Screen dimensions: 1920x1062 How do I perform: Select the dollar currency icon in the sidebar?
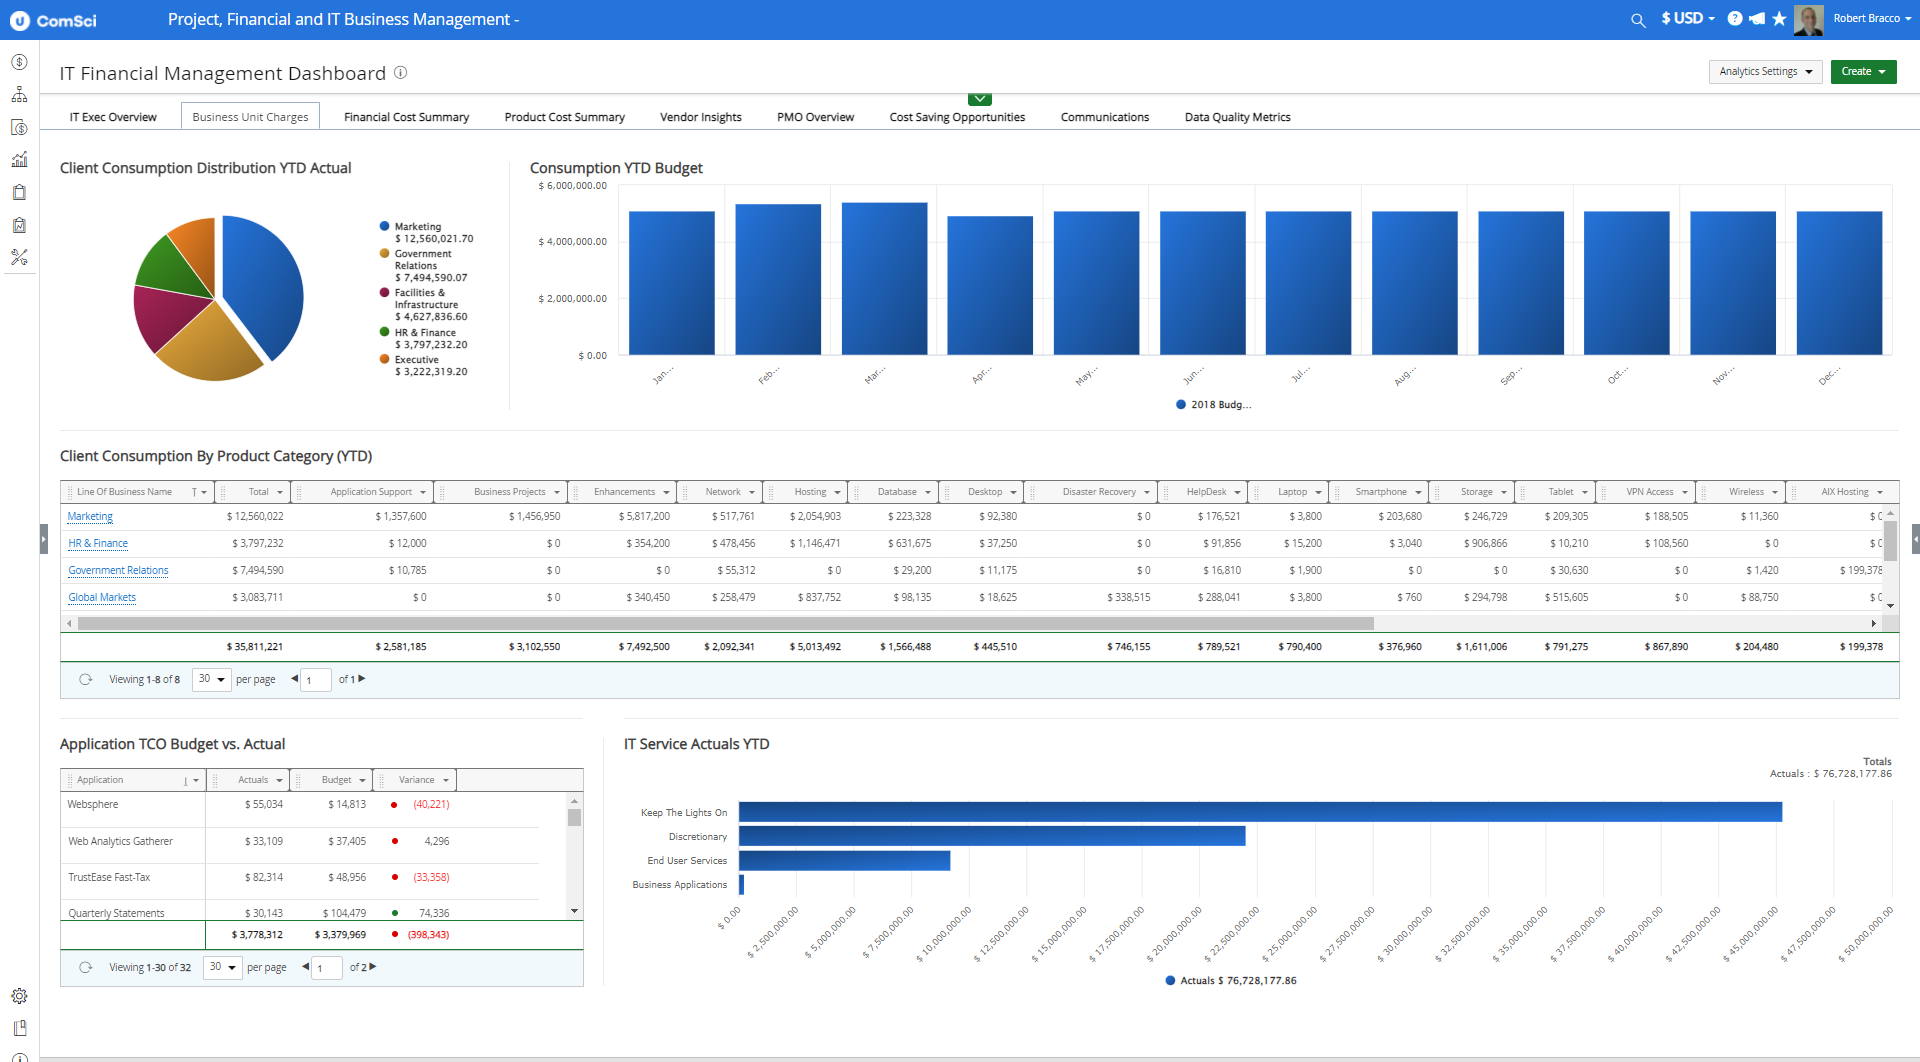pos(19,62)
